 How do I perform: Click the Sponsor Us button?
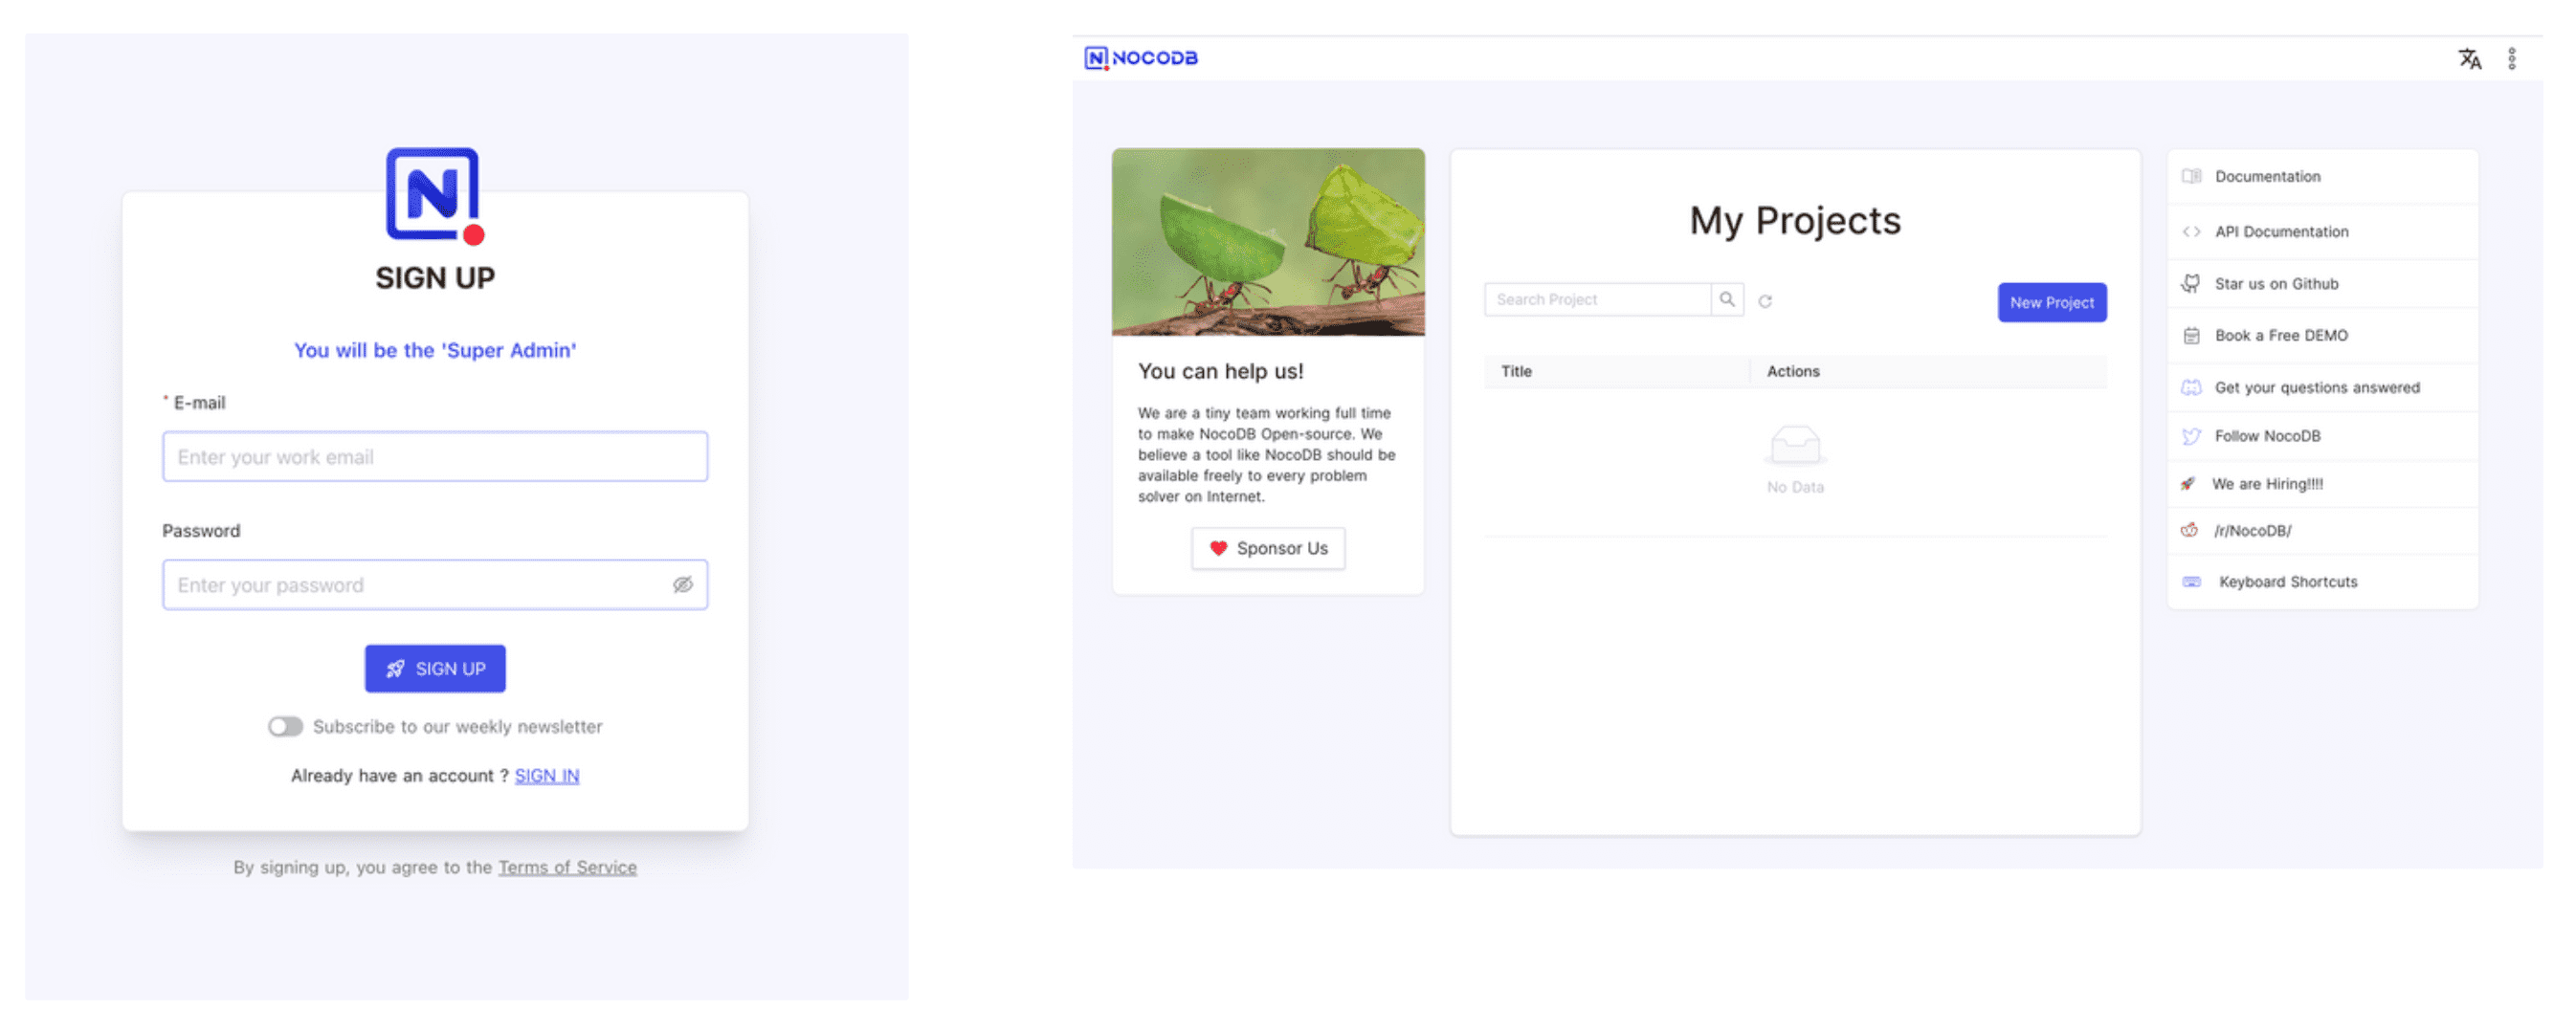point(1267,549)
